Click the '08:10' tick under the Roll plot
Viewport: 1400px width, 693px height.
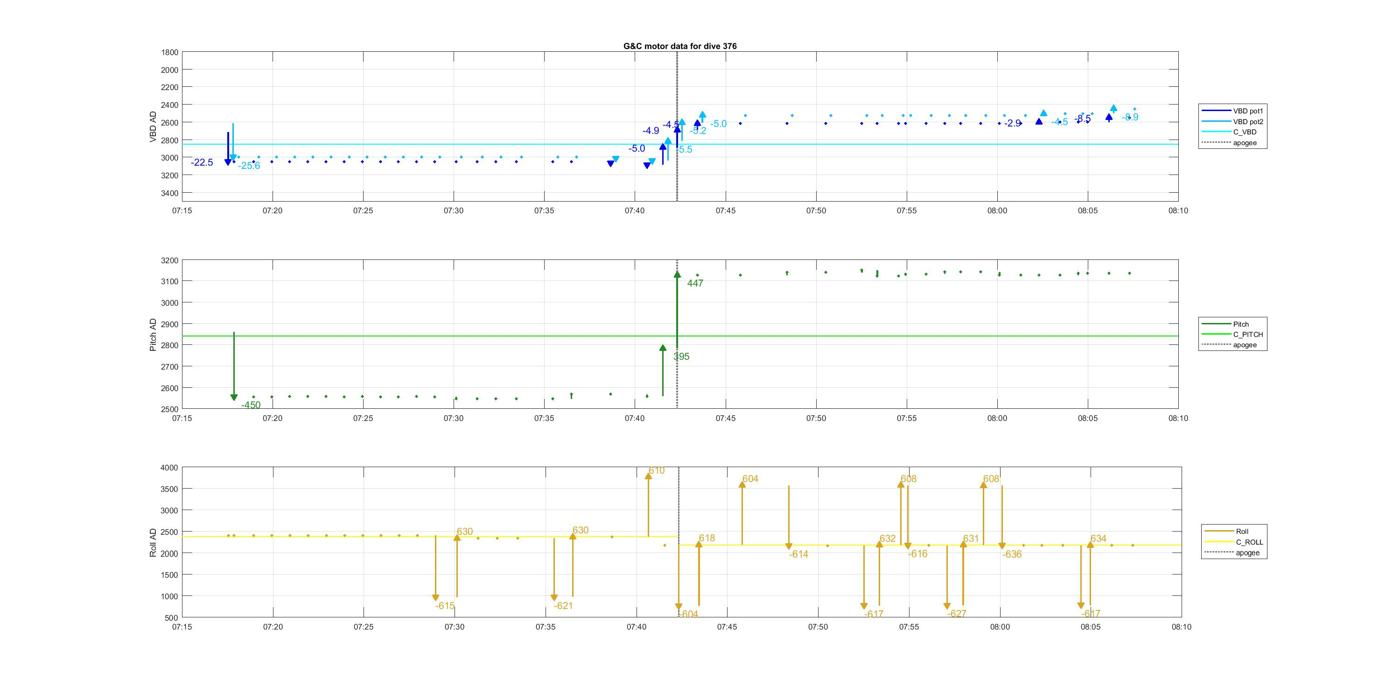click(1181, 627)
